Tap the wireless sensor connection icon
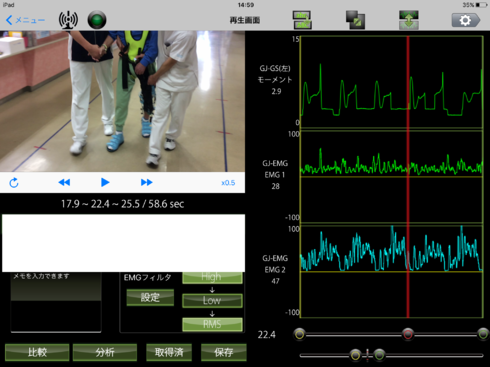490x367 pixels. [68, 20]
